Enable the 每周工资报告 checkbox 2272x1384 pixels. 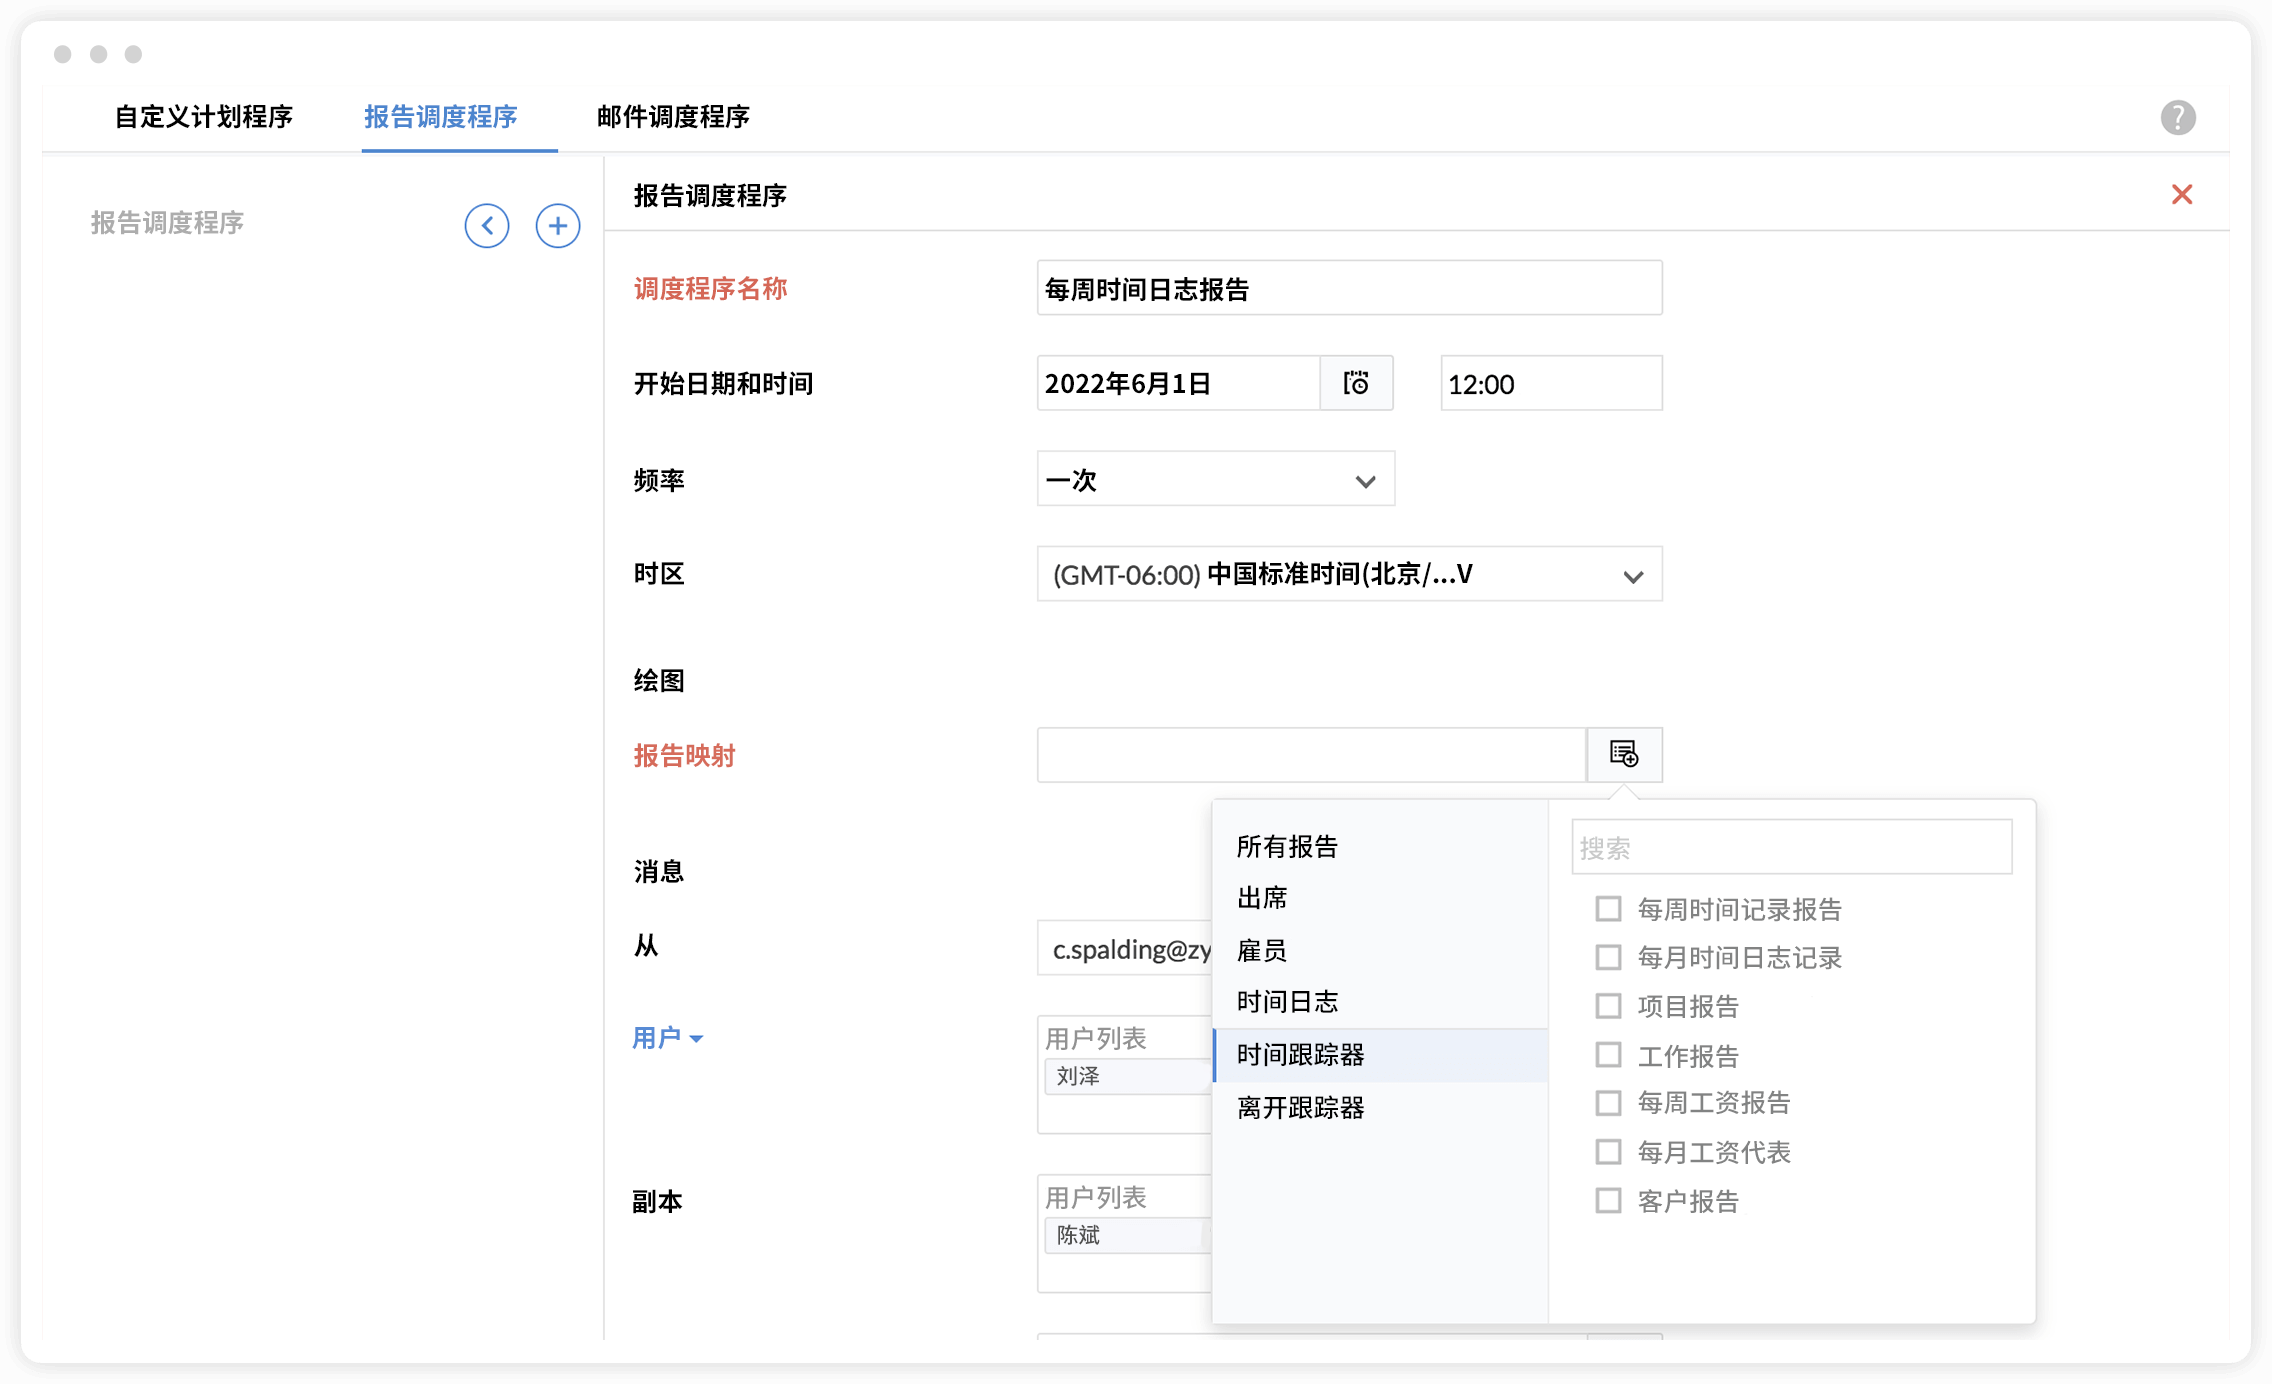[x=1608, y=1103]
